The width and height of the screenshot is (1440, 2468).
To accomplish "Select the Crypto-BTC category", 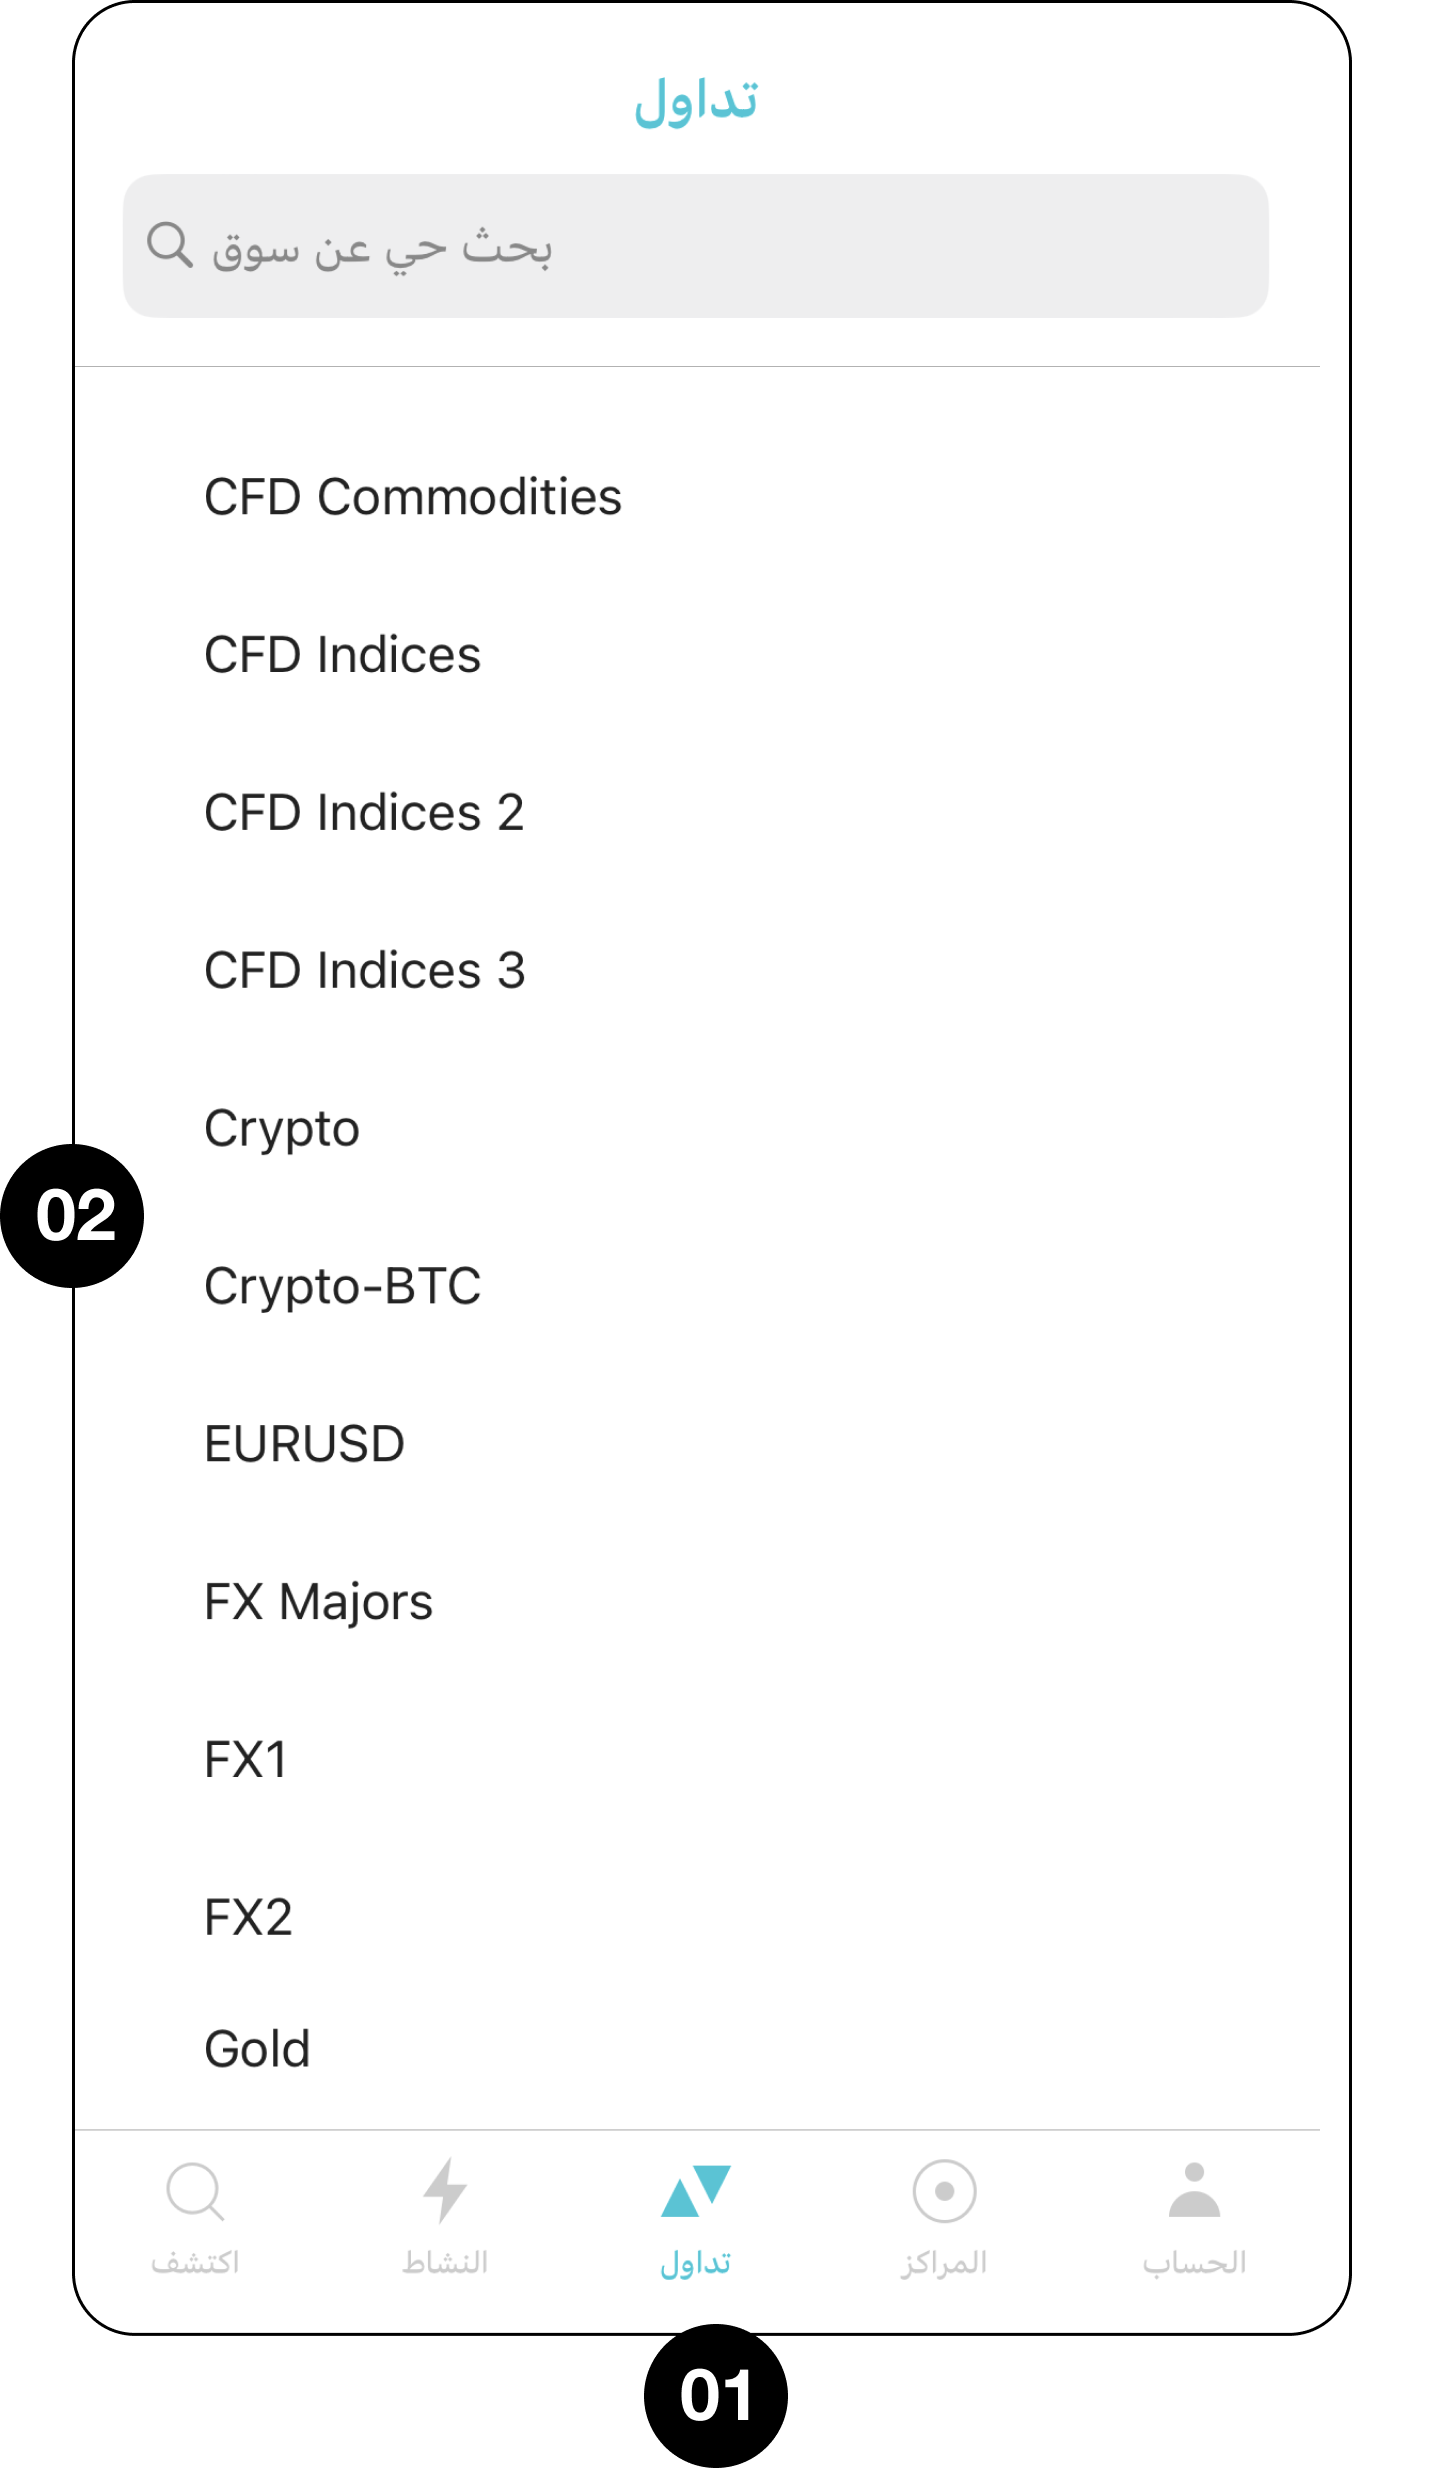I will click(x=343, y=1286).
